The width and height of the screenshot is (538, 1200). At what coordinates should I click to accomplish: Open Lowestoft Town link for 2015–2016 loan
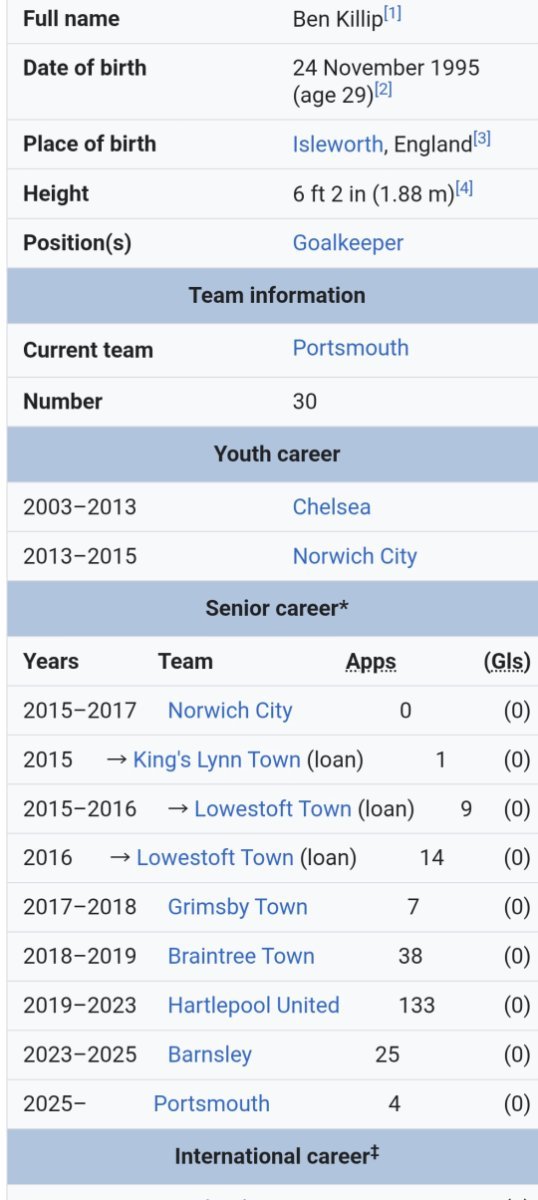pyautogui.click(x=273, y=809)
